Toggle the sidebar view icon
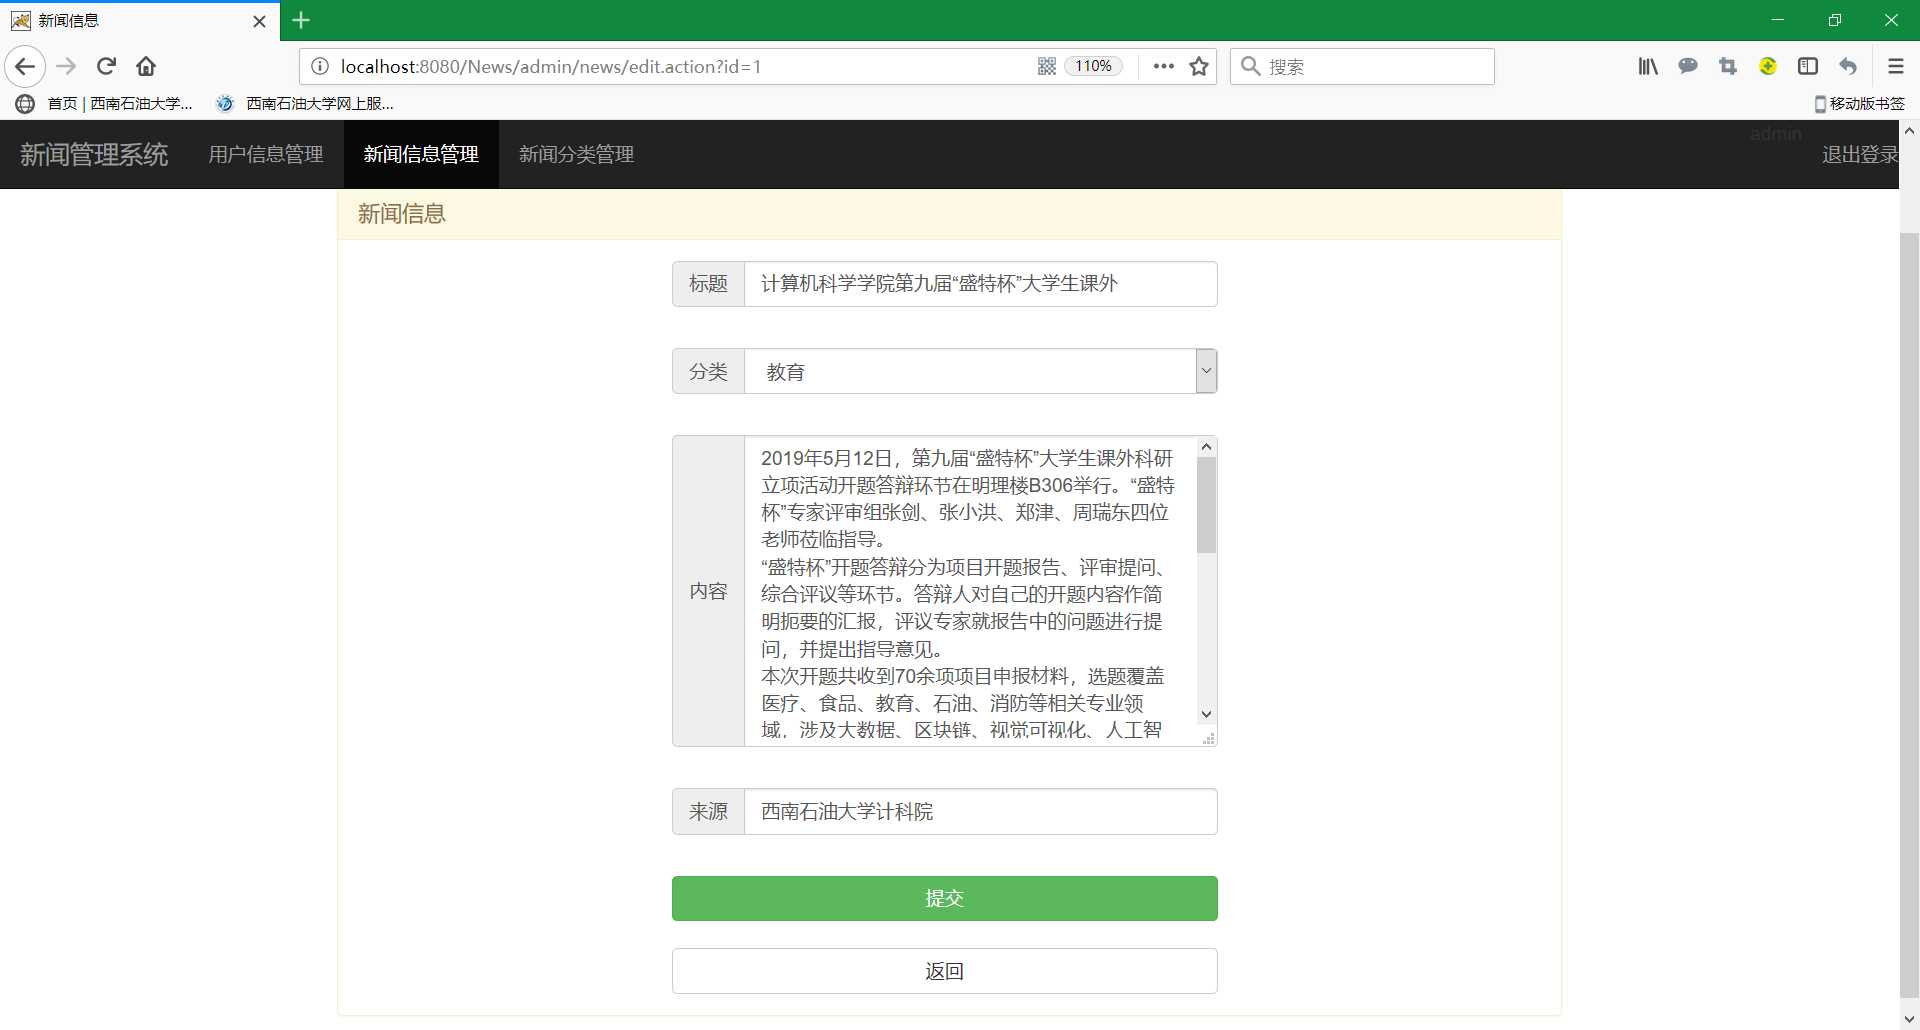This screenshot has height=1030, width=1920. [1808, 67]
